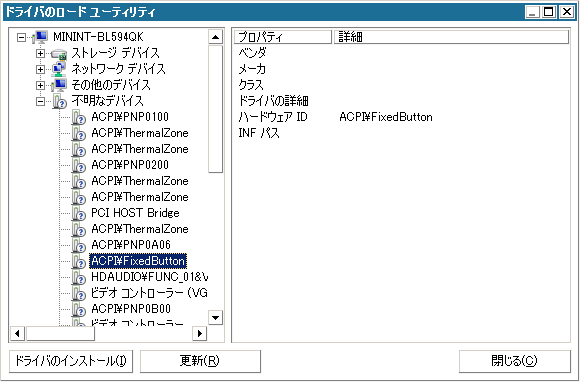Select ネットワーク デバイス in the tree

click(x=118, y=69)
